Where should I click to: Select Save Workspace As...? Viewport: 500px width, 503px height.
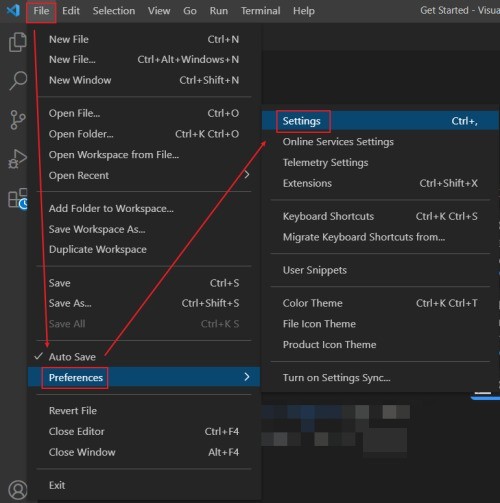pos(144,229)
